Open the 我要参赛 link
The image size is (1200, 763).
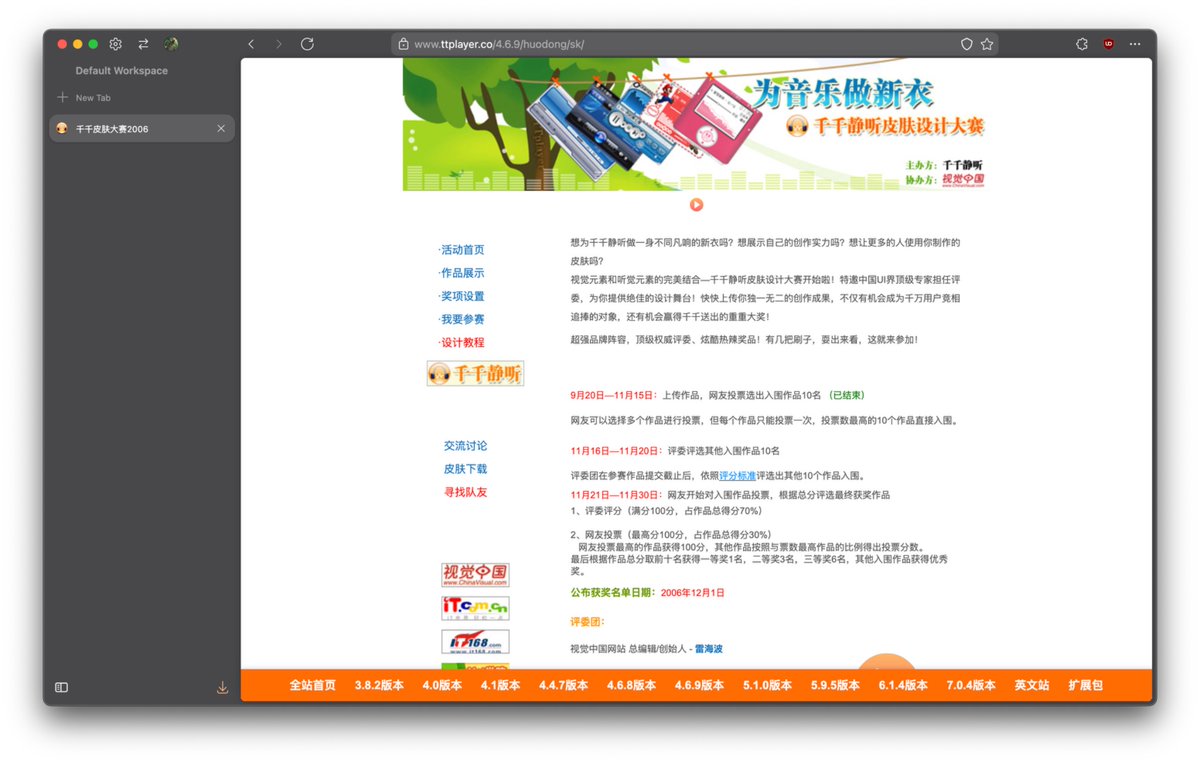point(462,319)
